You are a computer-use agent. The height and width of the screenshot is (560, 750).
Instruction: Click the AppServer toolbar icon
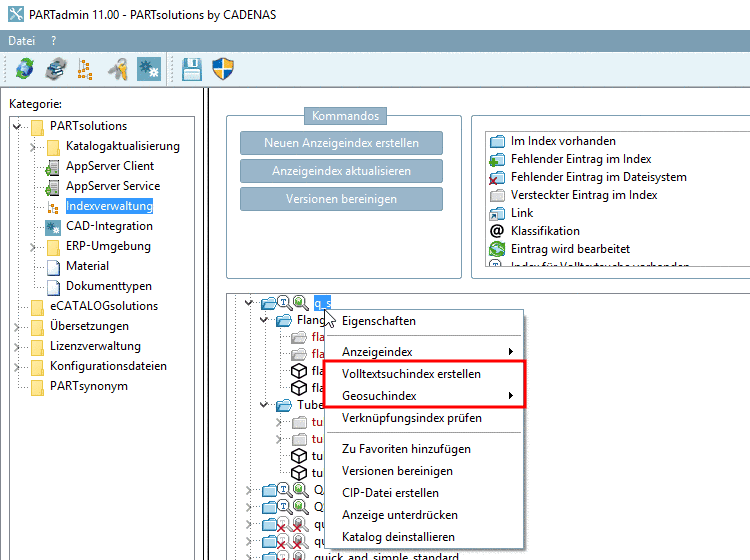point(56,69)
